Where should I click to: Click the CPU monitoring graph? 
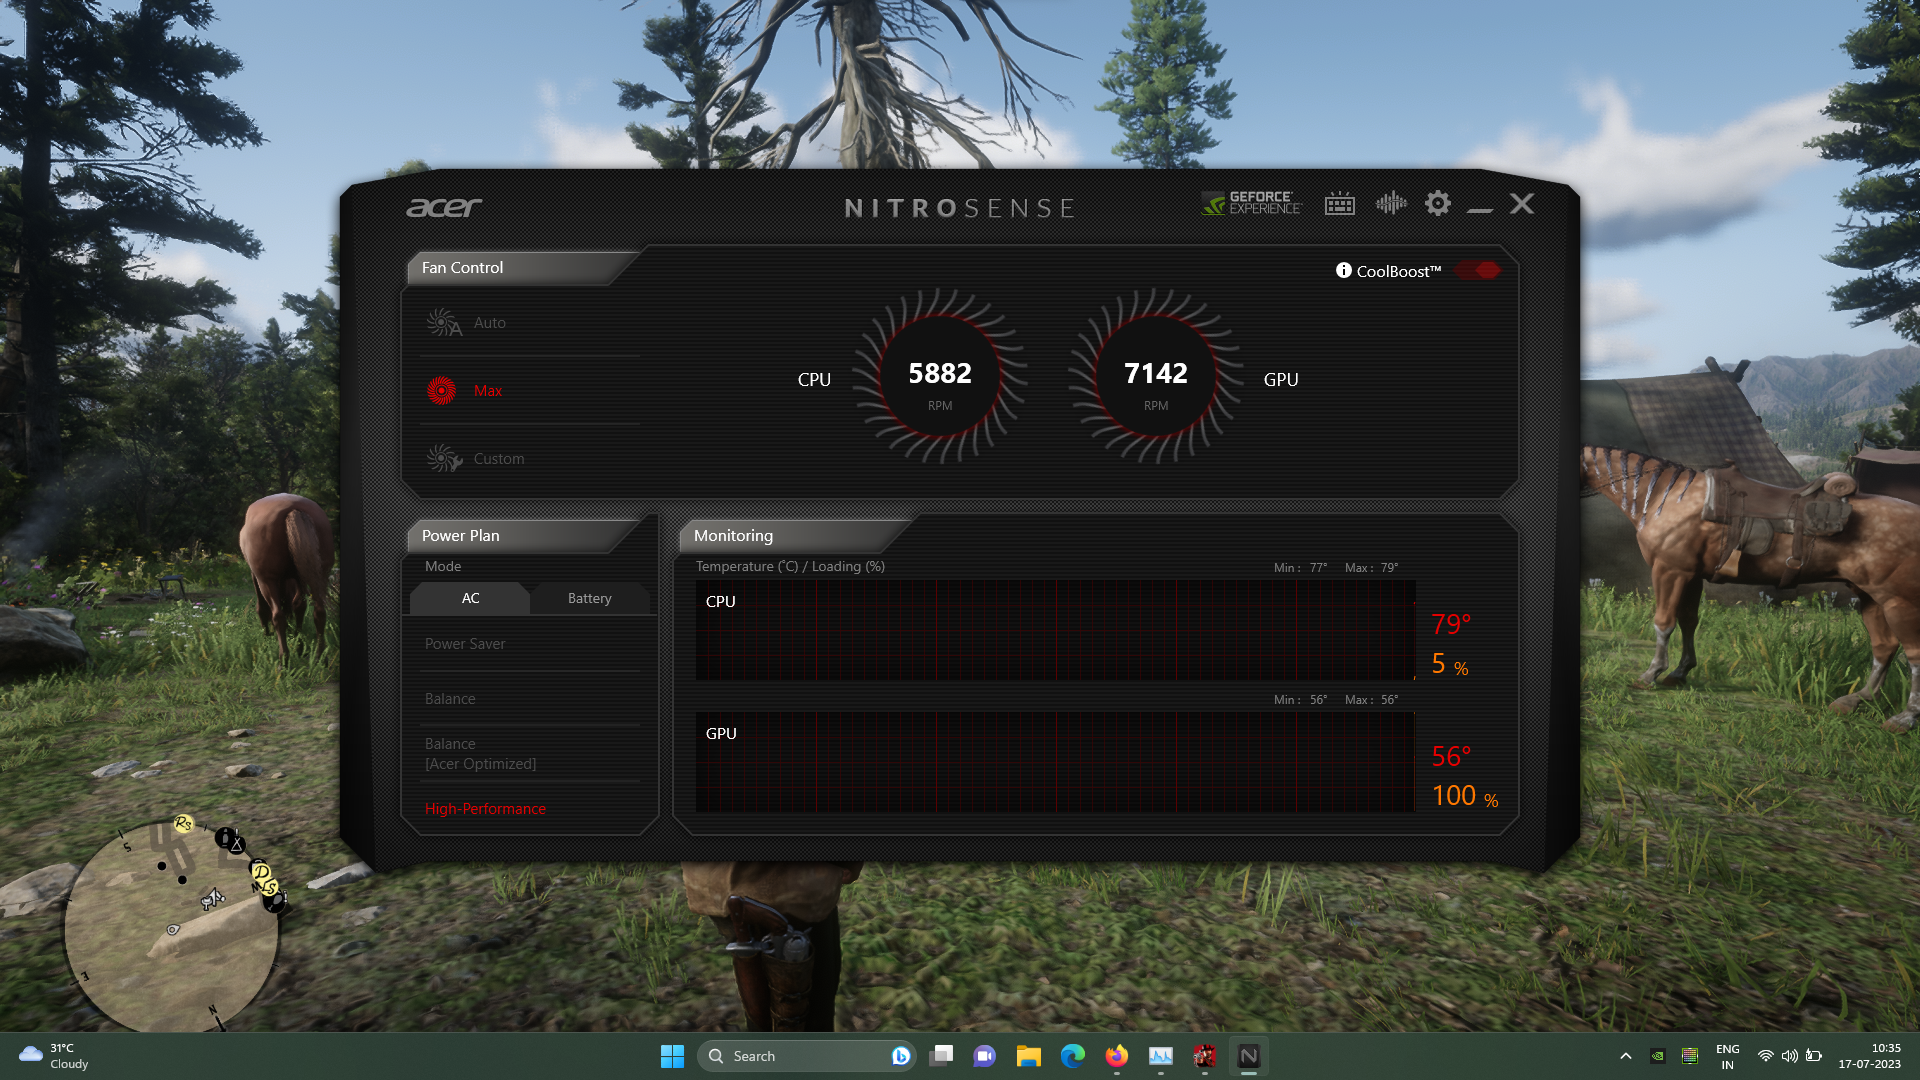(1056, 630)
